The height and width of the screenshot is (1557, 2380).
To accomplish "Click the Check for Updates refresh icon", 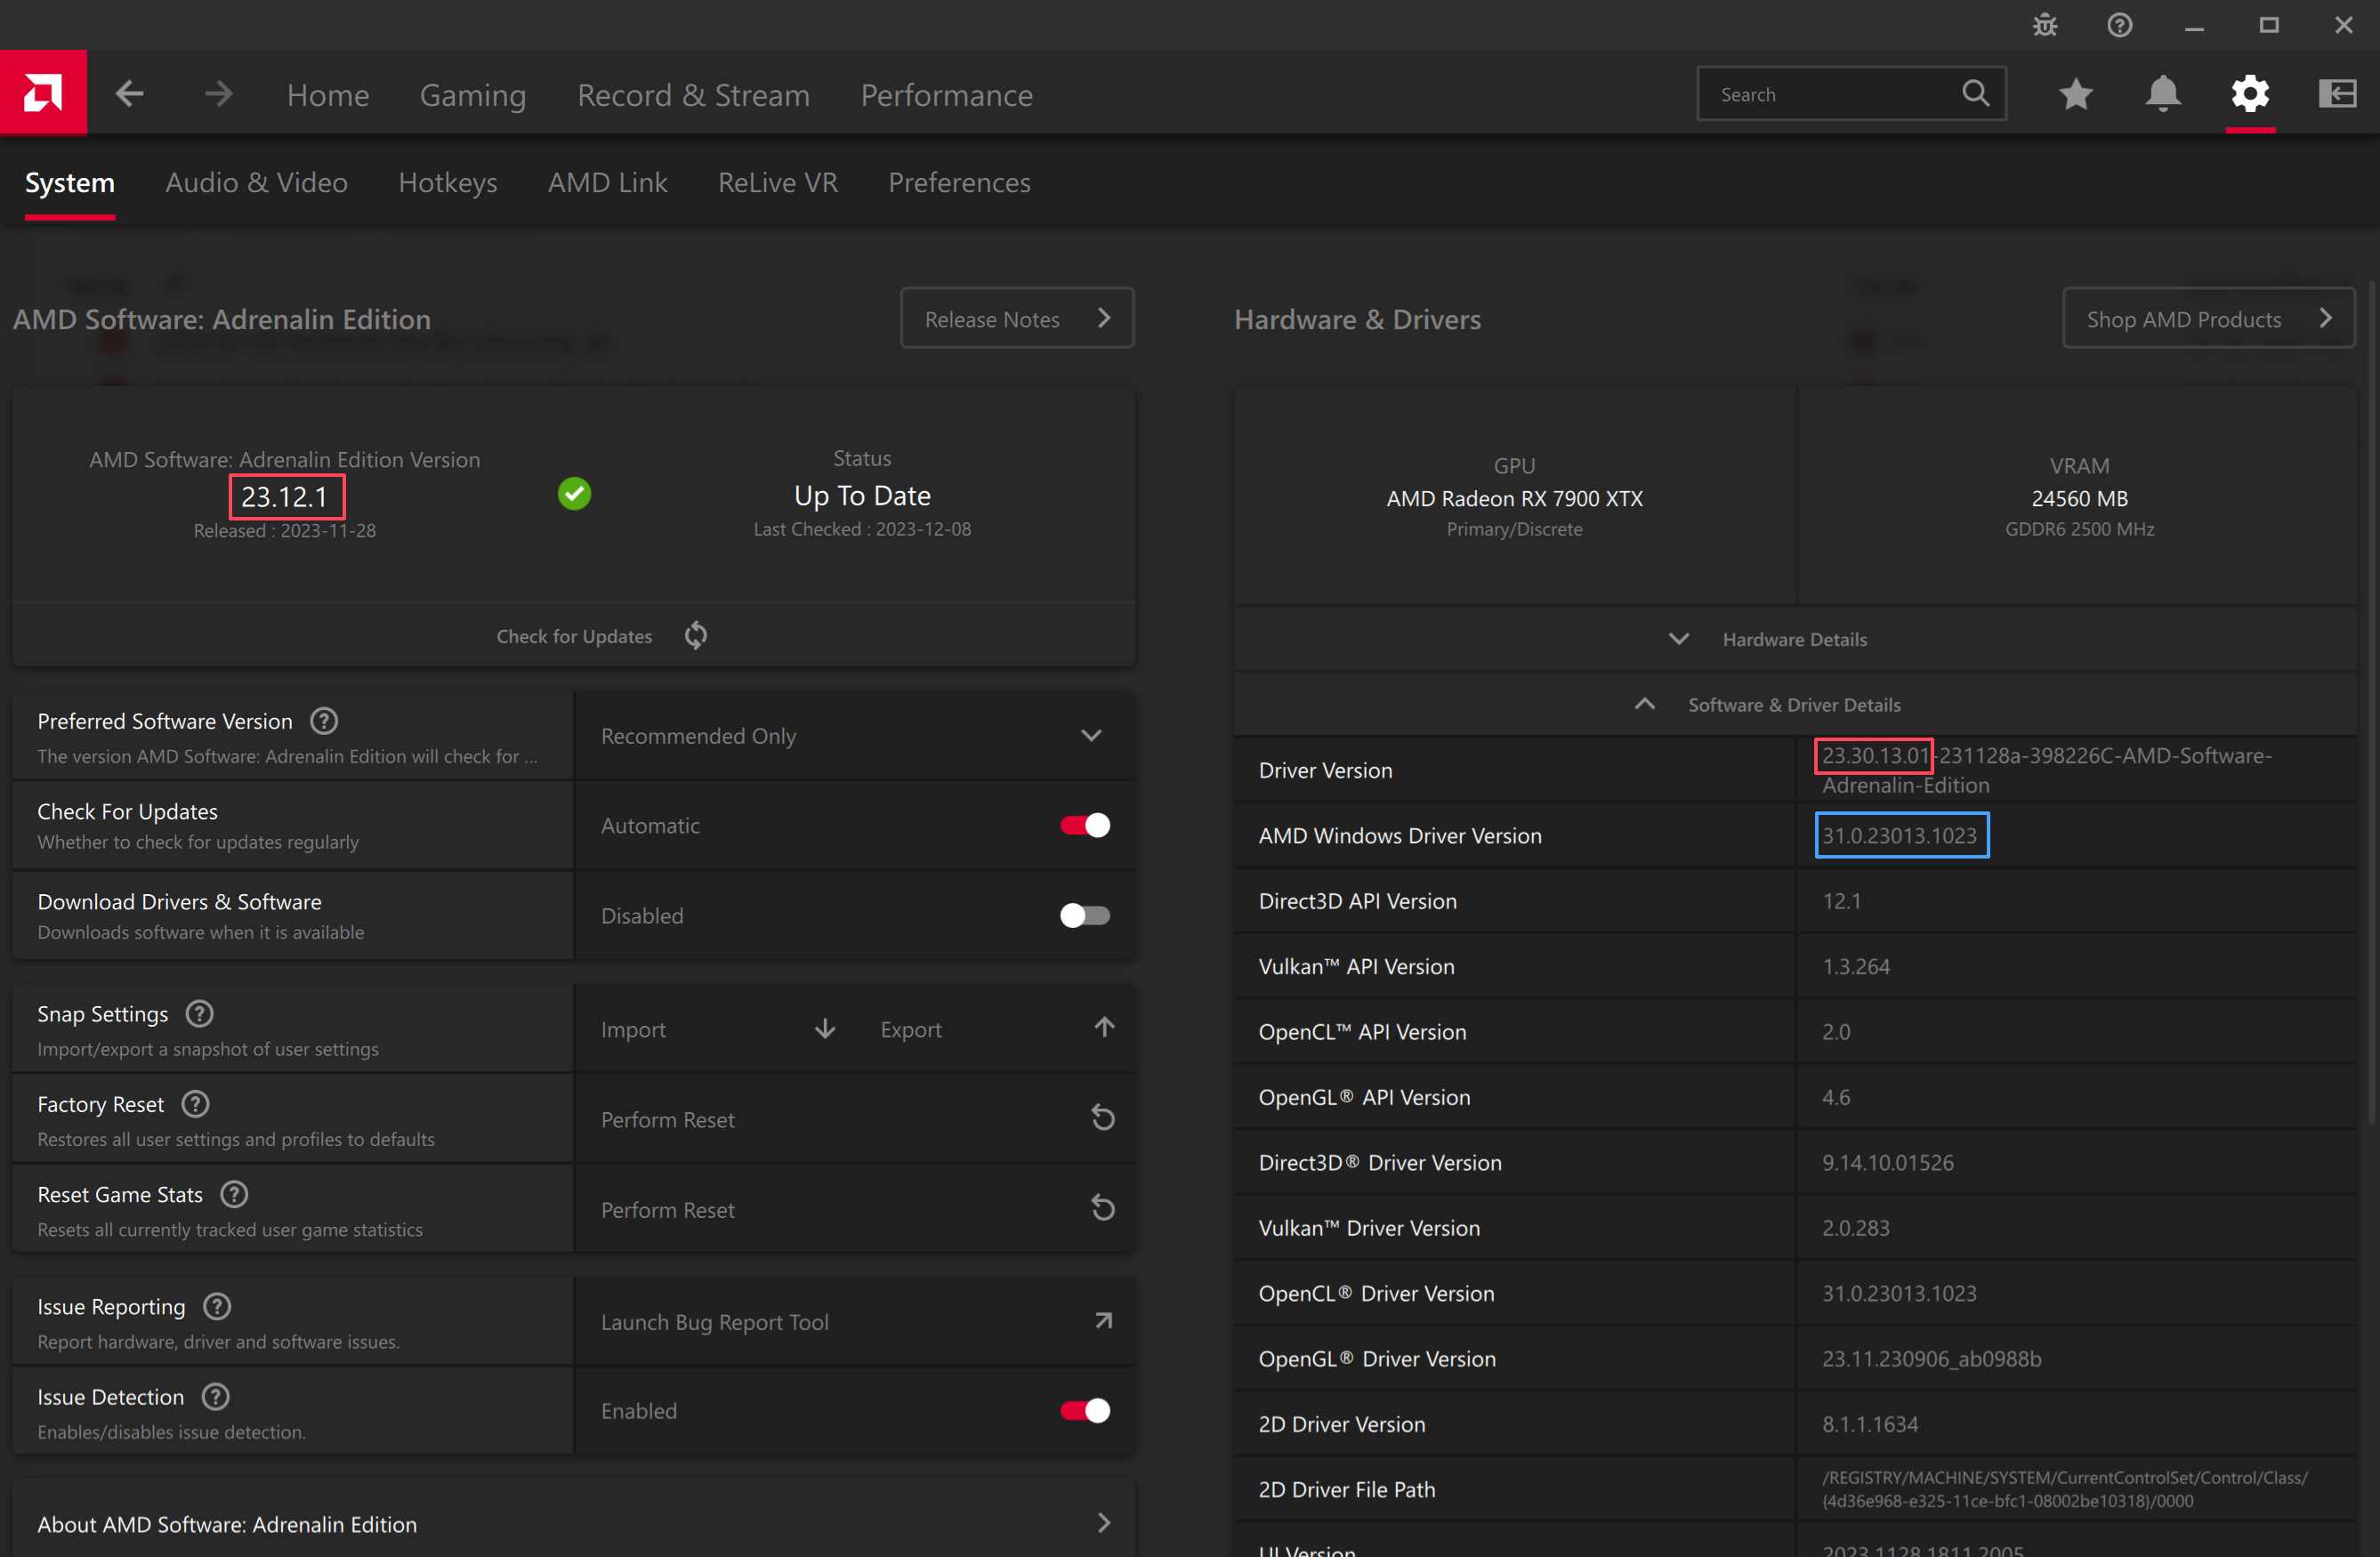I will pyautogui.click(x=696, y=636).
